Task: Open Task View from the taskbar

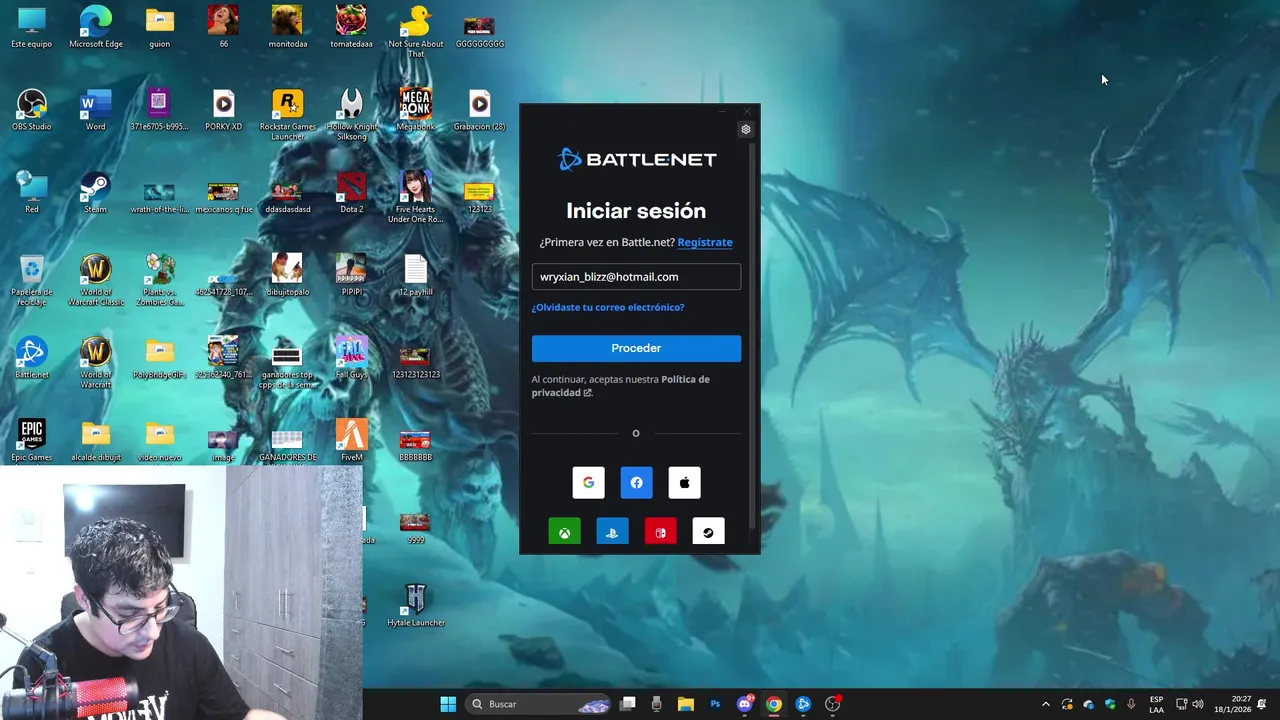Action: (x=627, y=704)
